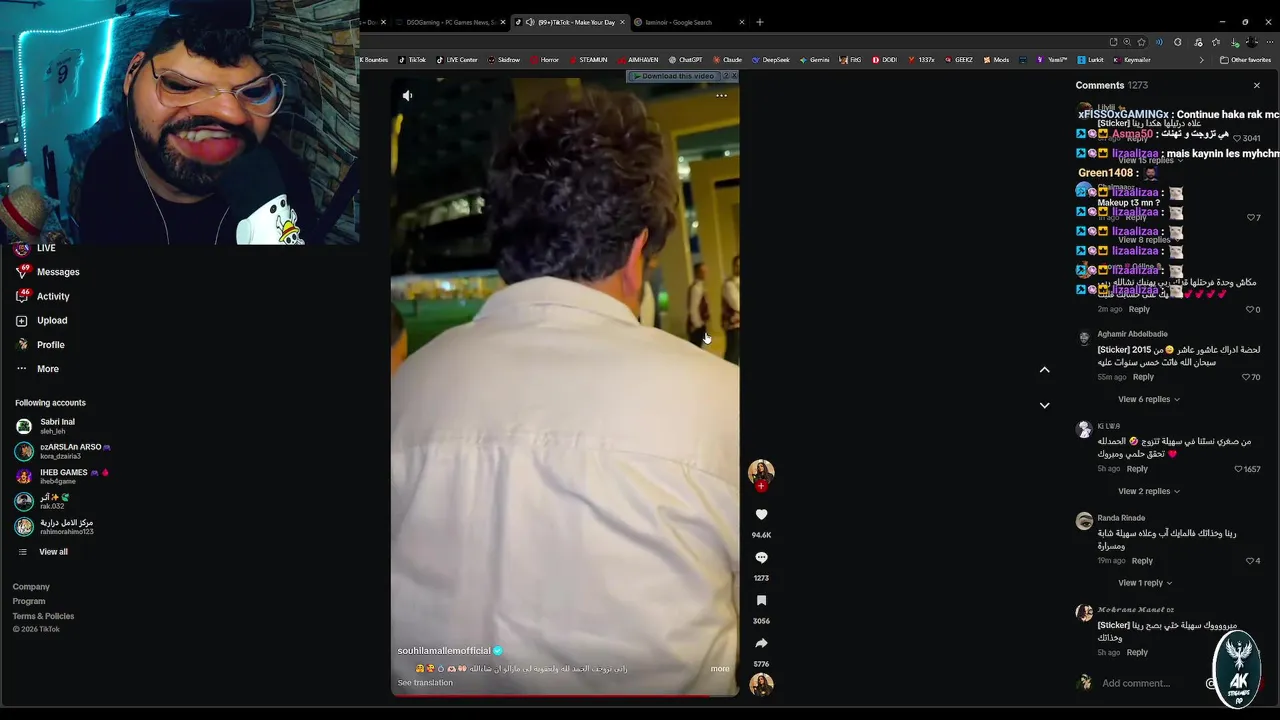1280x720 pixels.
Task: Open the LIVE Center bookmark
Action: pos(456,60)
